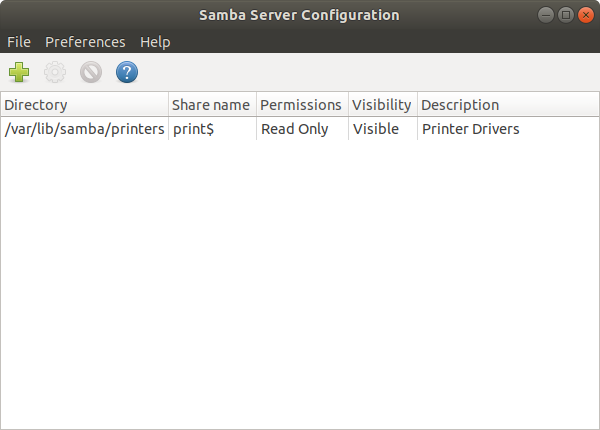Open the Help menu
This screenshot has width=600, height=430.
[x=155, y=42]
